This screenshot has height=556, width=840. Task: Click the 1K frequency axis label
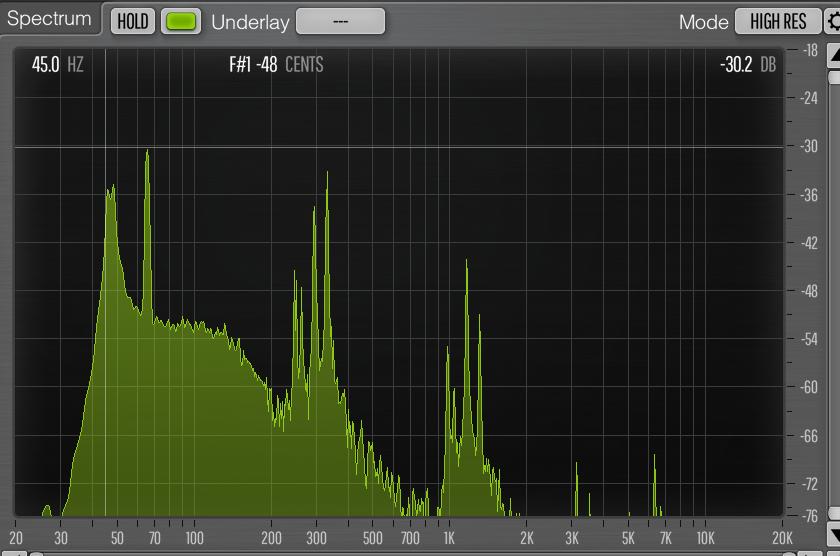pos(449,538)
